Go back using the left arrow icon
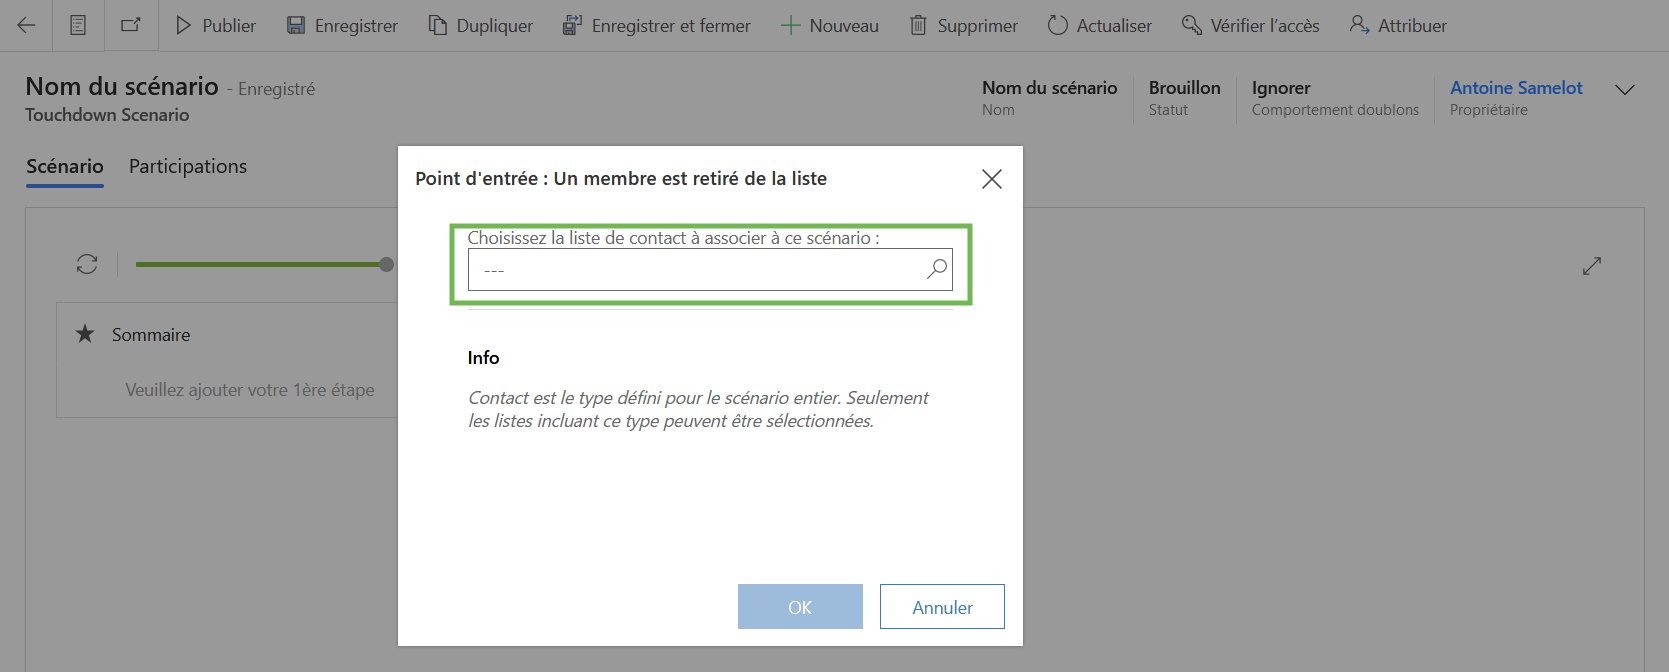1669x672 pixels. pos(27,26)
